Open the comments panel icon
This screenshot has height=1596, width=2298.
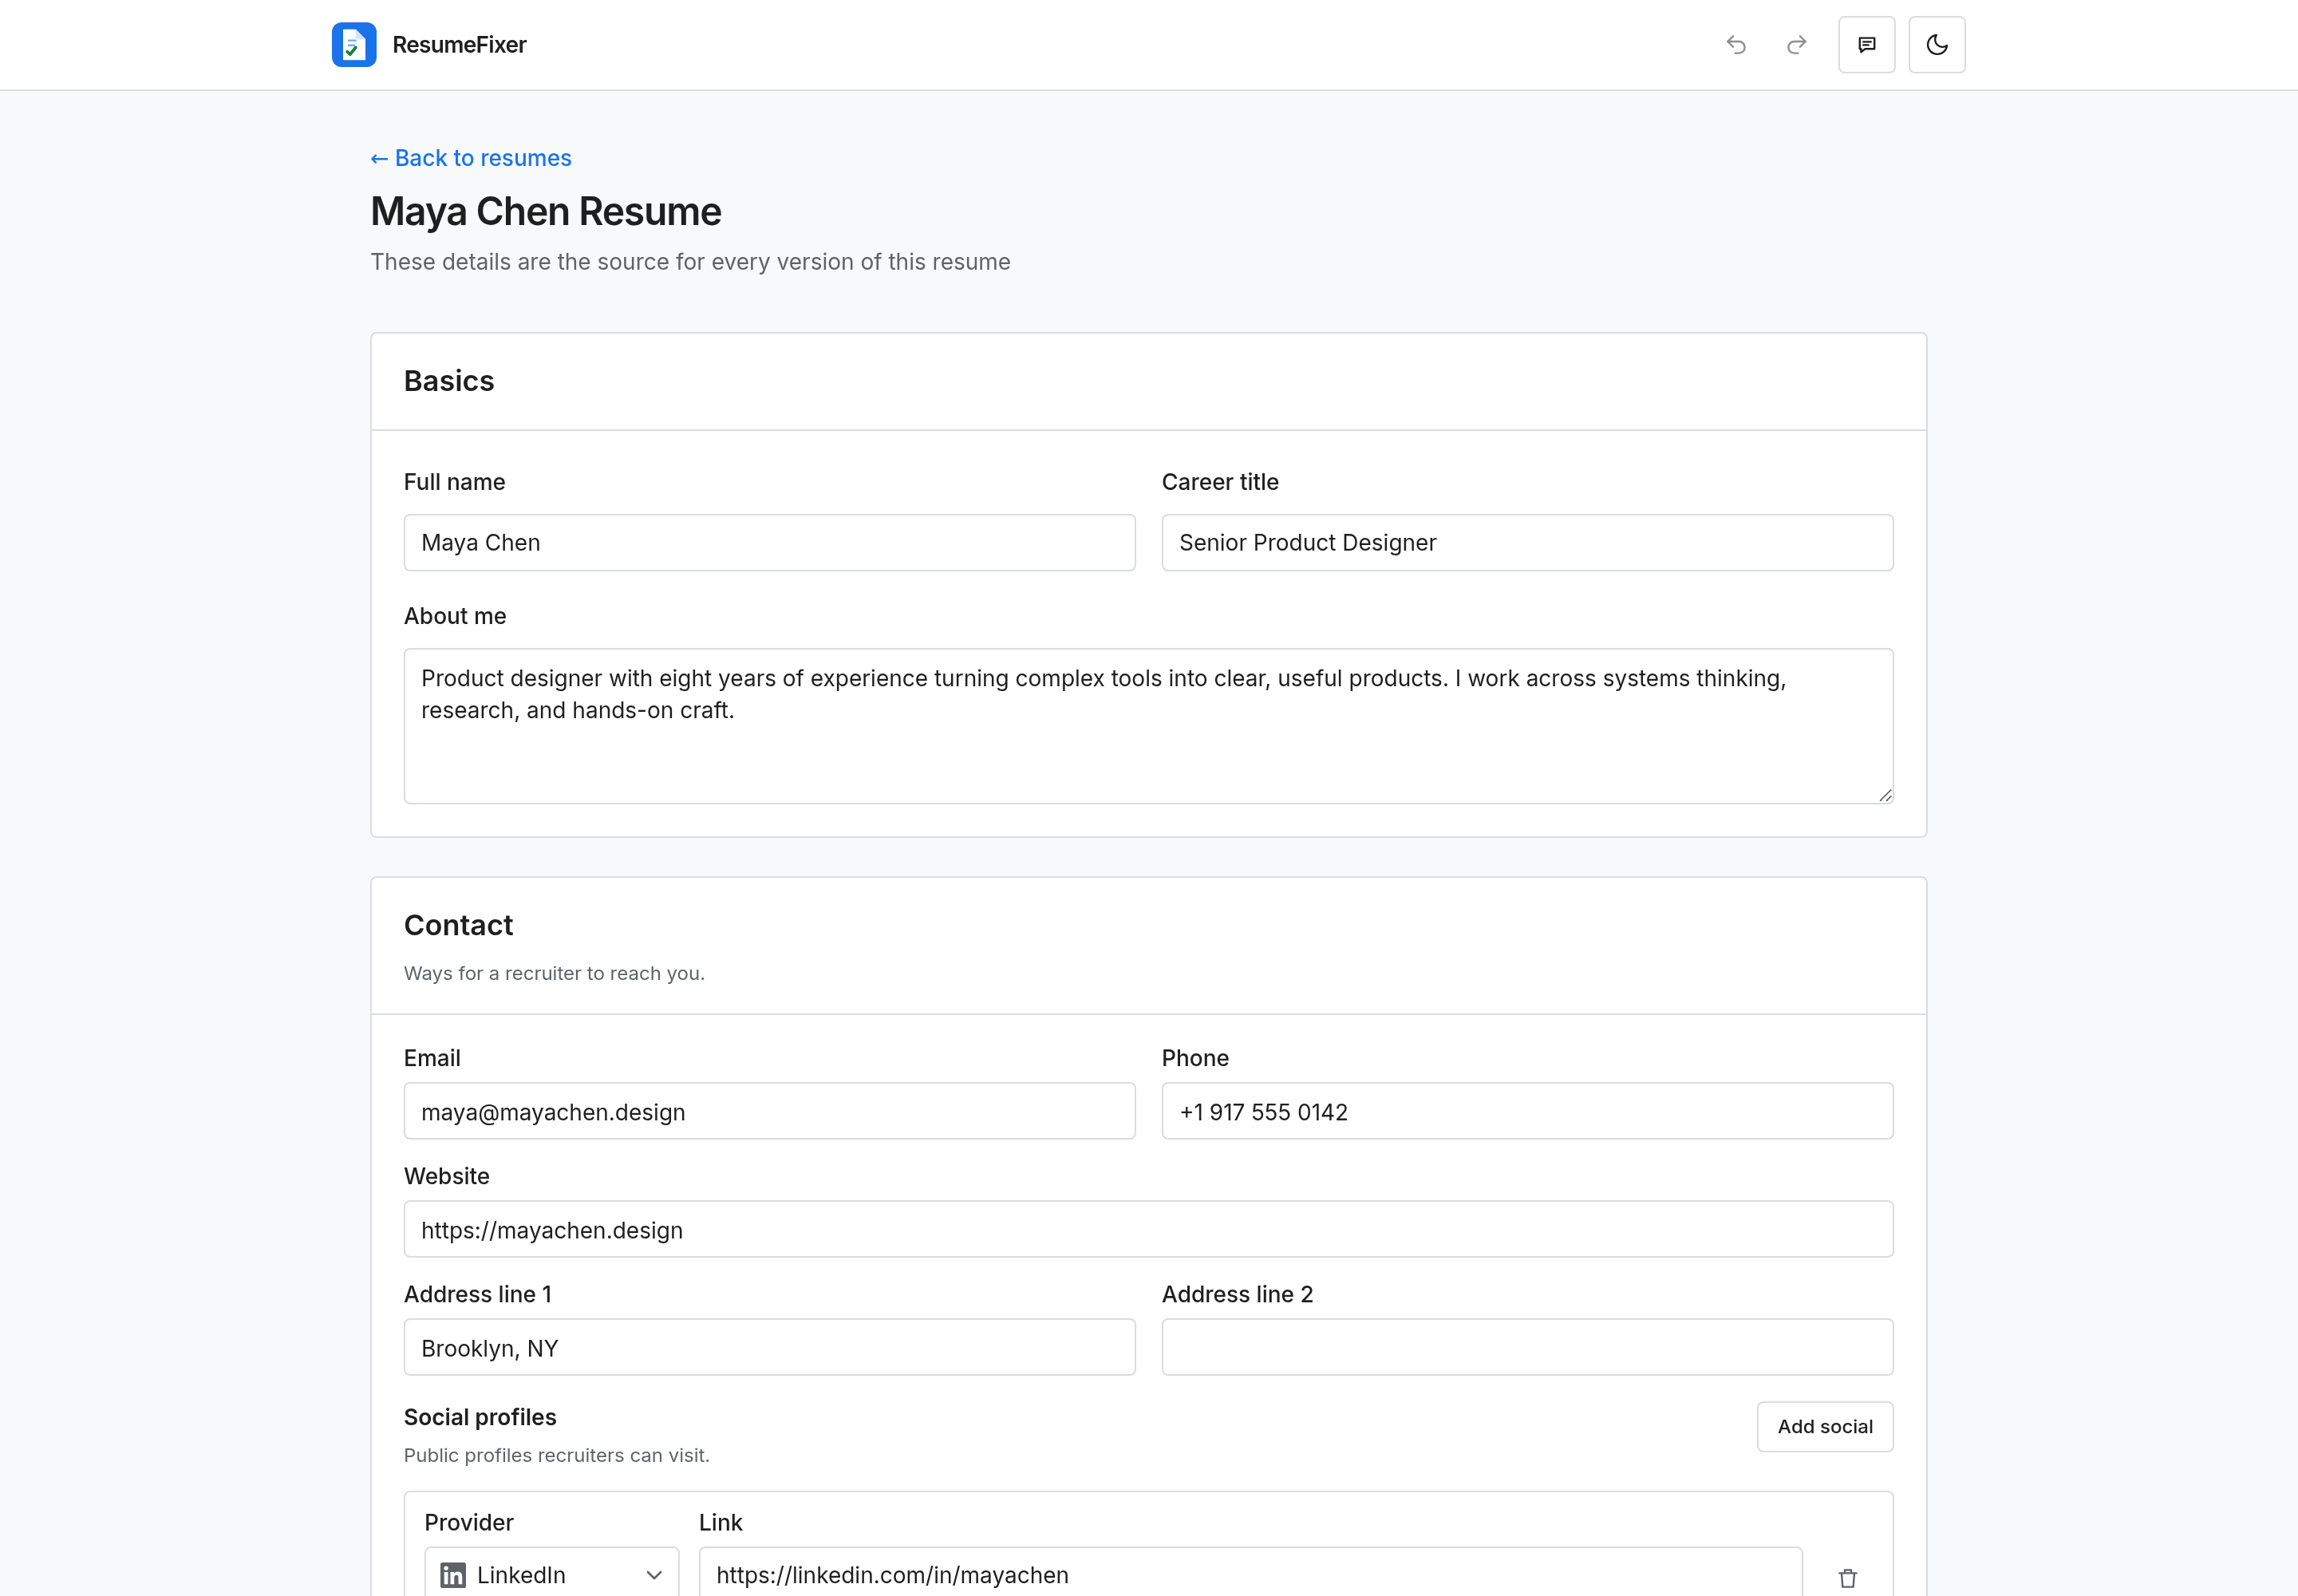click(1867, 45)
